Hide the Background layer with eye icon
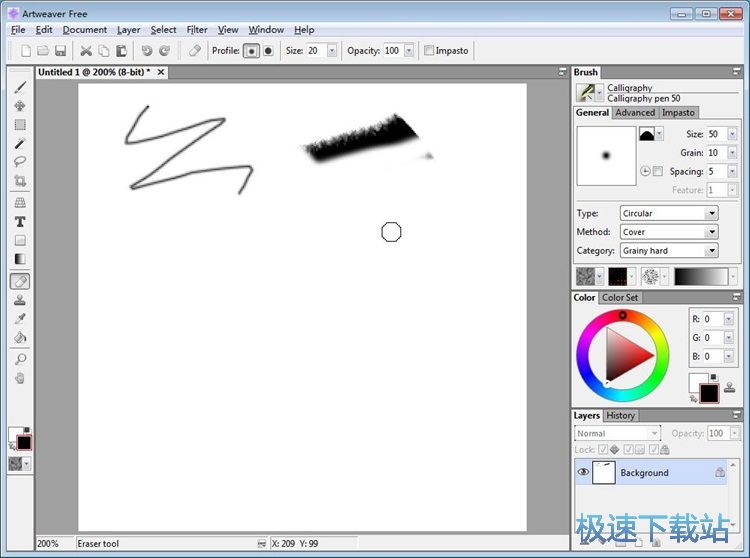Viewport: 750px width, 558px height. click(x=583, y=472)
